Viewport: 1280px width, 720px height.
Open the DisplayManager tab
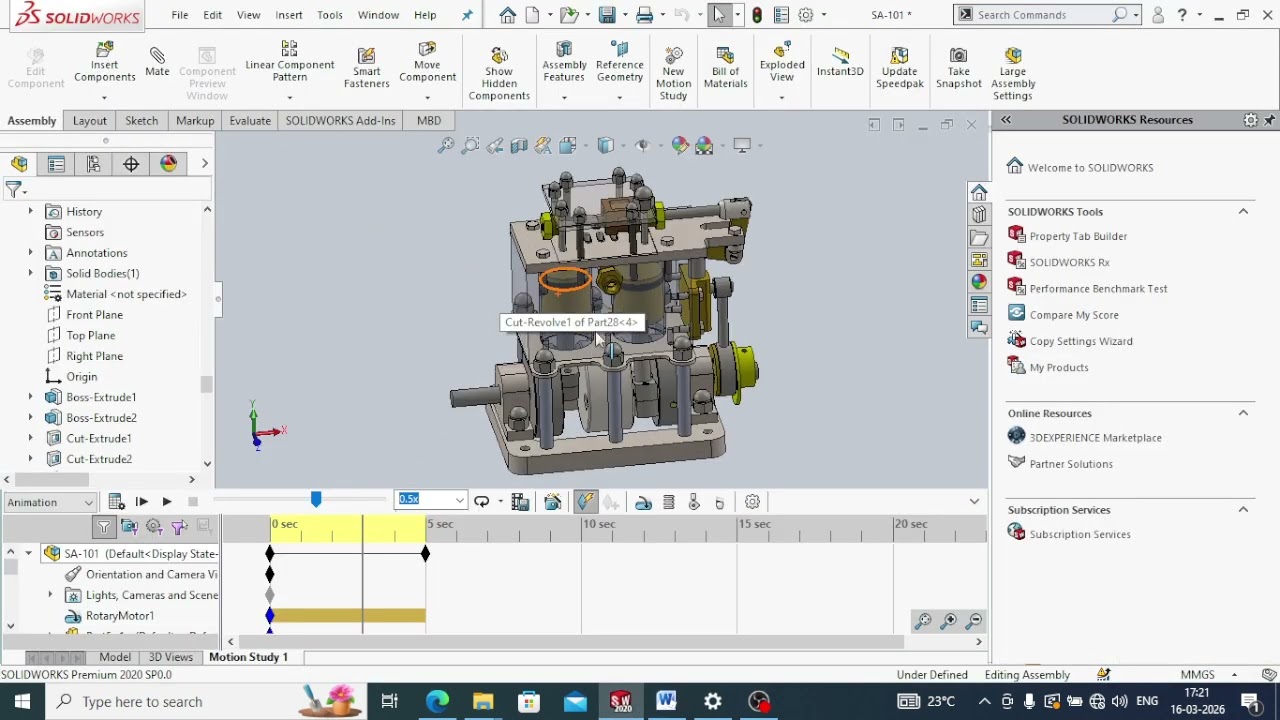click(168, 164)
